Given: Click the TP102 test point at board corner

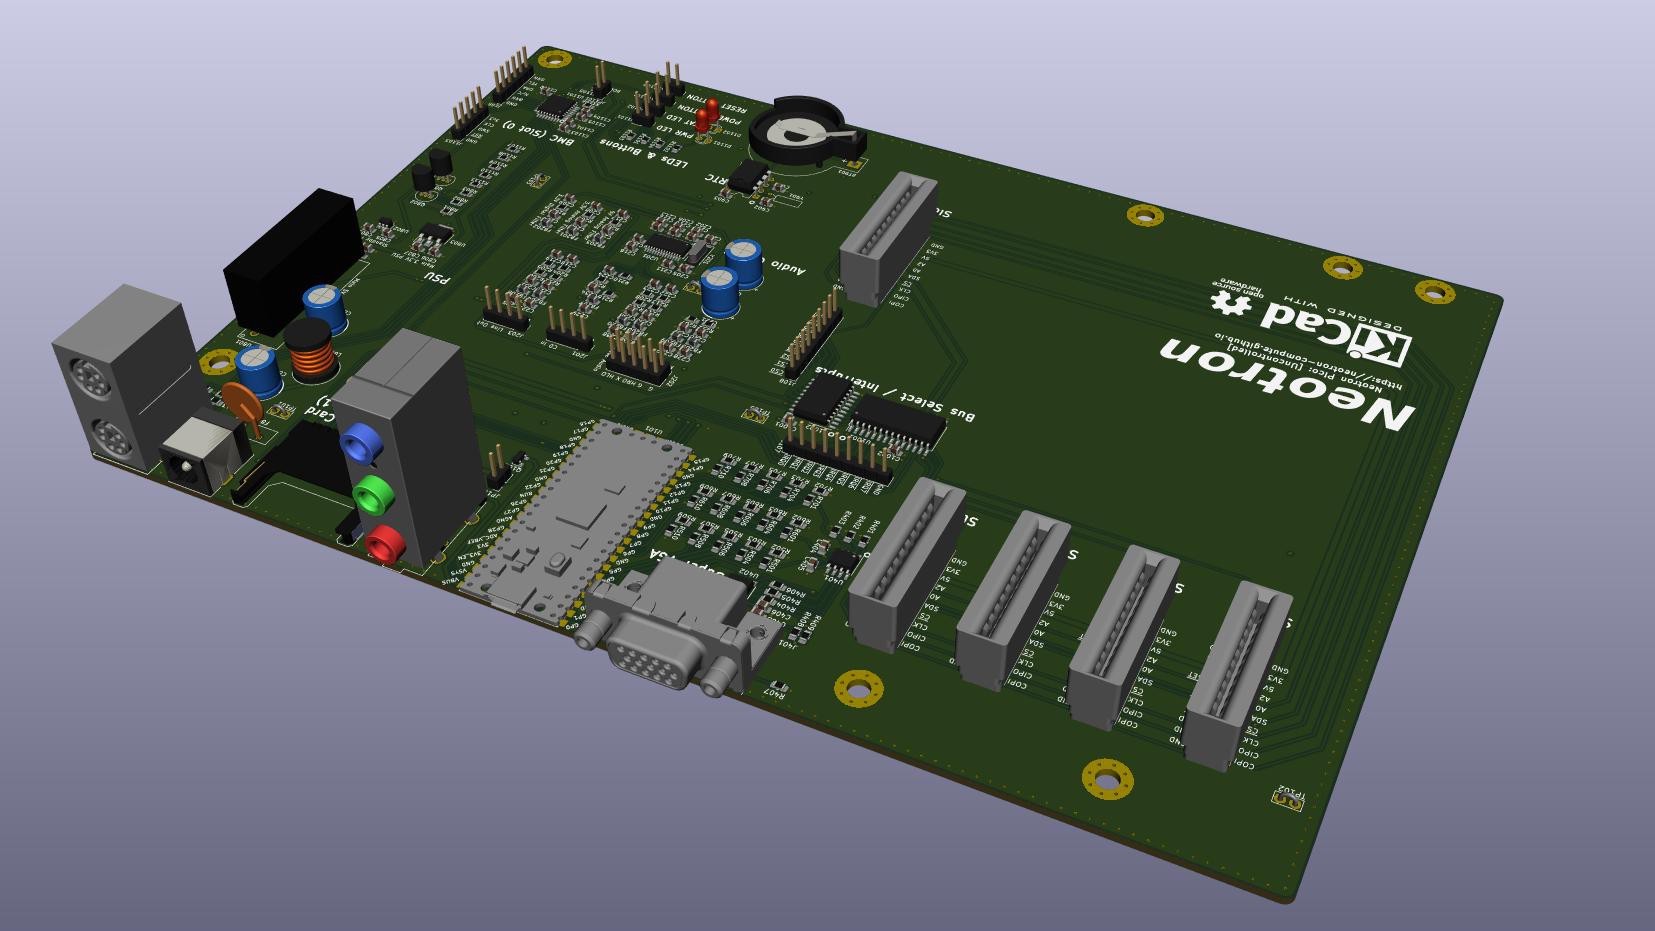Looking at the screenshot, I should [1288, 798].
